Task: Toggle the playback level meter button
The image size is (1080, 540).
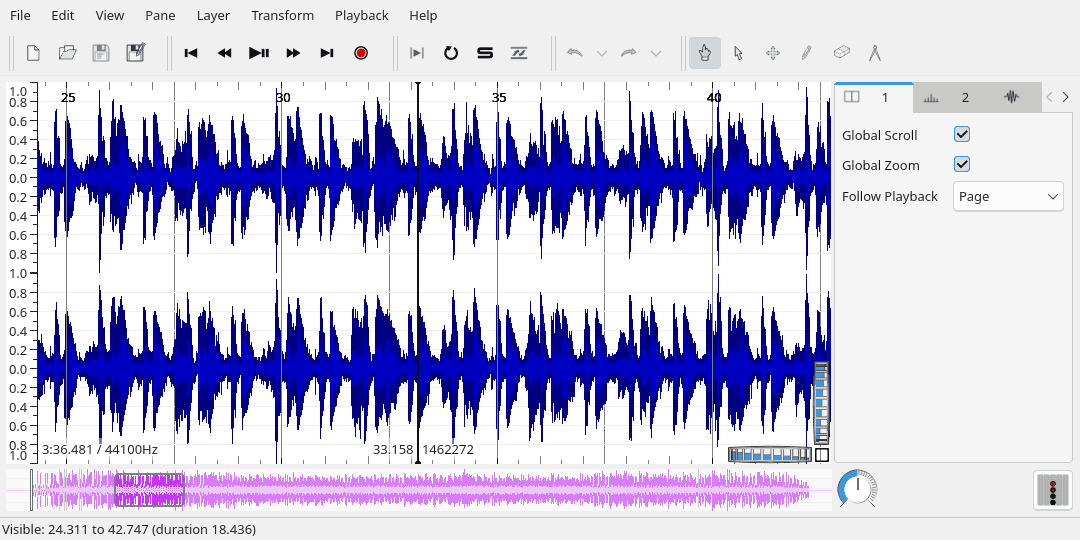Action: [x=1052, y=490]
